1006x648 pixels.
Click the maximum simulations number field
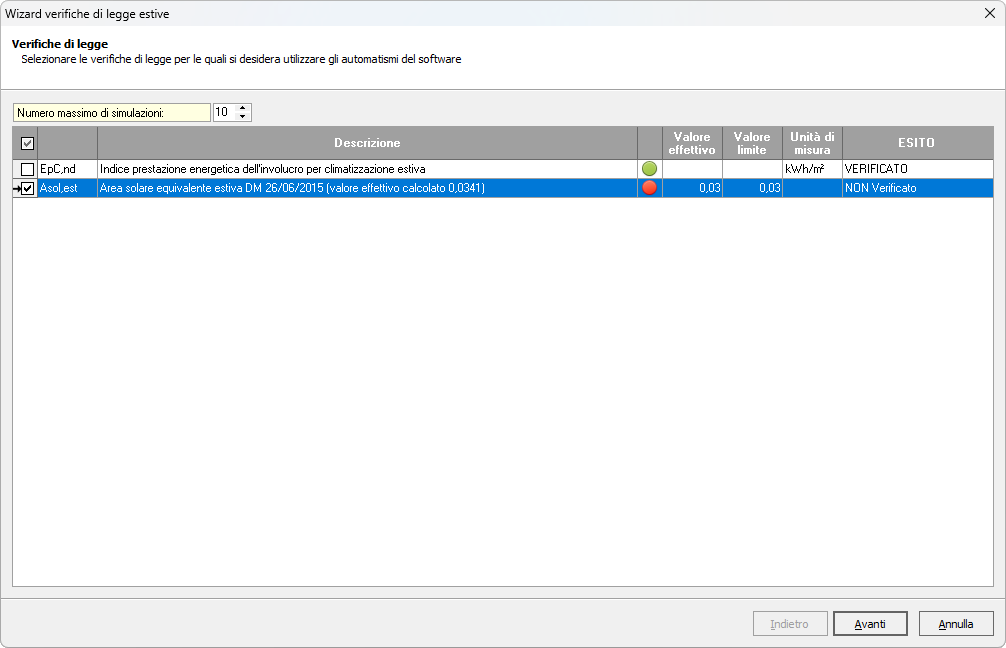(224, 113)
